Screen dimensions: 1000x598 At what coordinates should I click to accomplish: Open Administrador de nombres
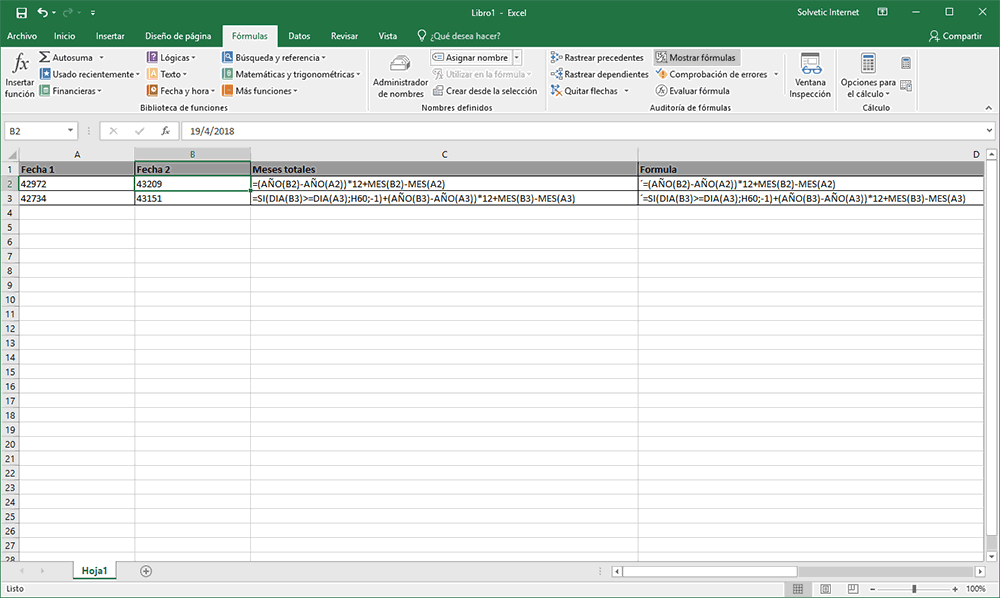[400, 76]
